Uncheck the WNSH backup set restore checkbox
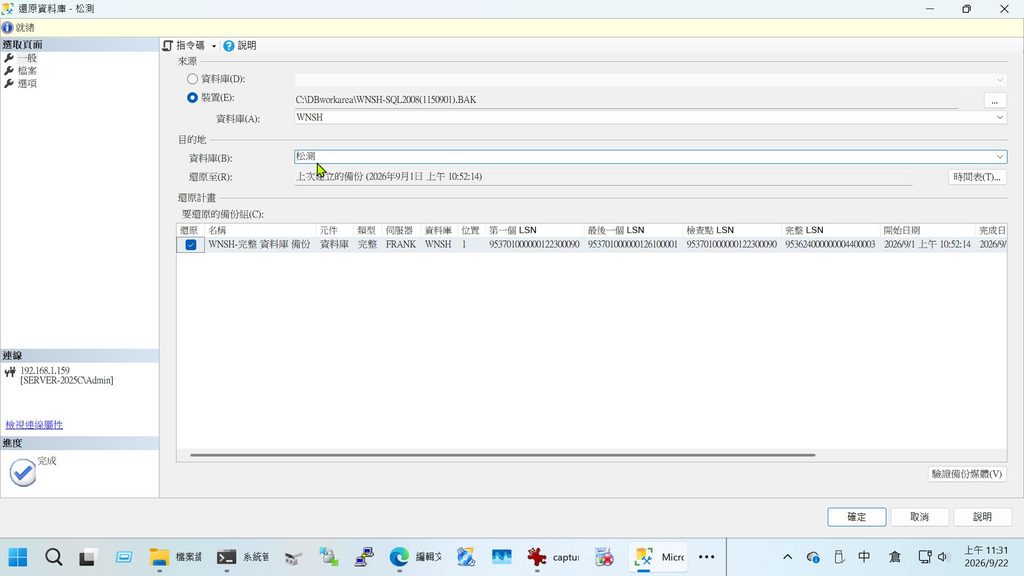Viewport: 1024px width, 576px height. [x=191, y=244]
